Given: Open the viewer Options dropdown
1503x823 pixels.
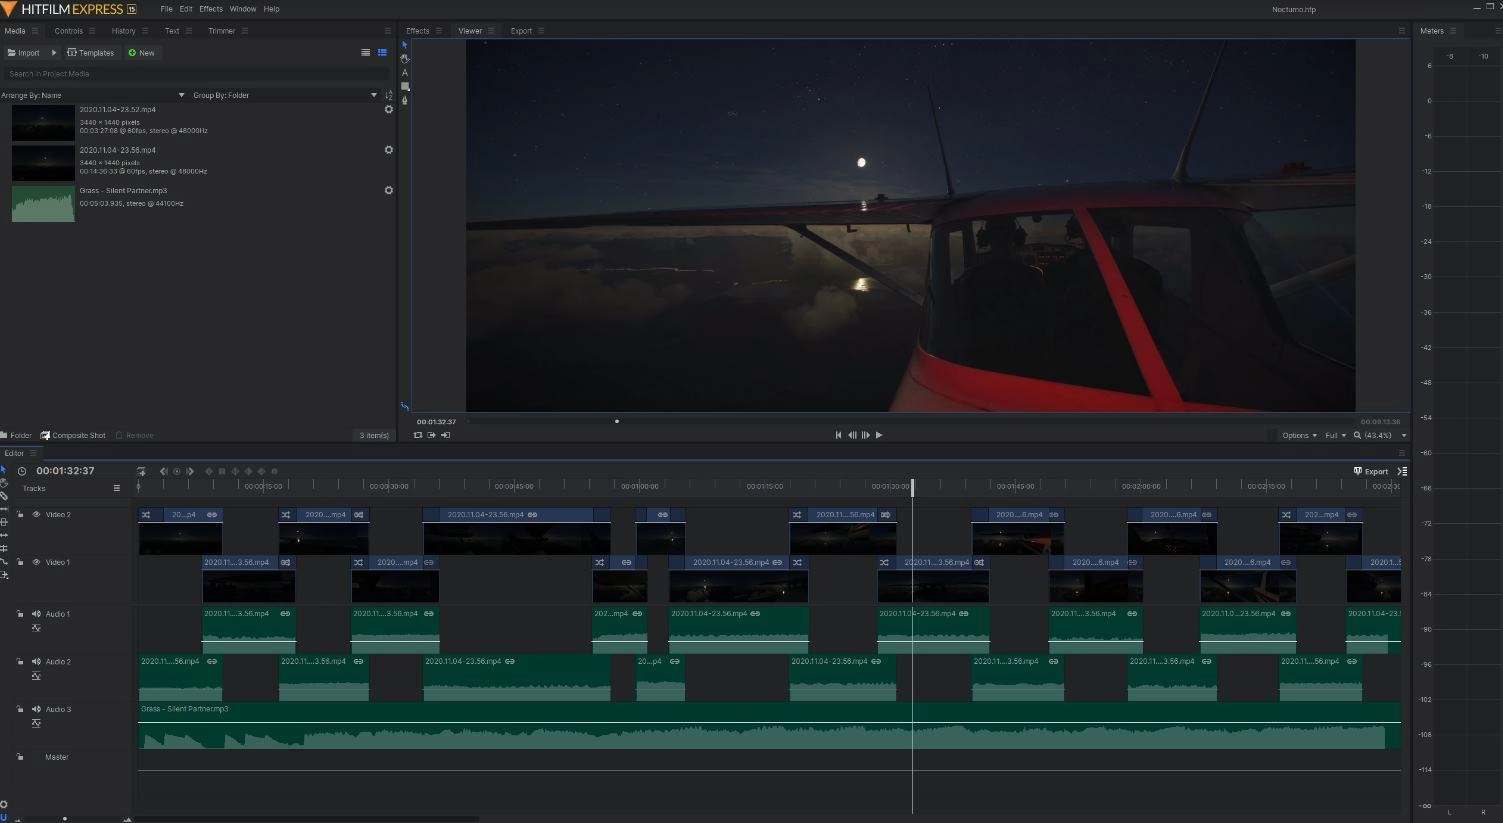Looking at the screenshot, I should pyautogui.click(x=1299, y=435).
